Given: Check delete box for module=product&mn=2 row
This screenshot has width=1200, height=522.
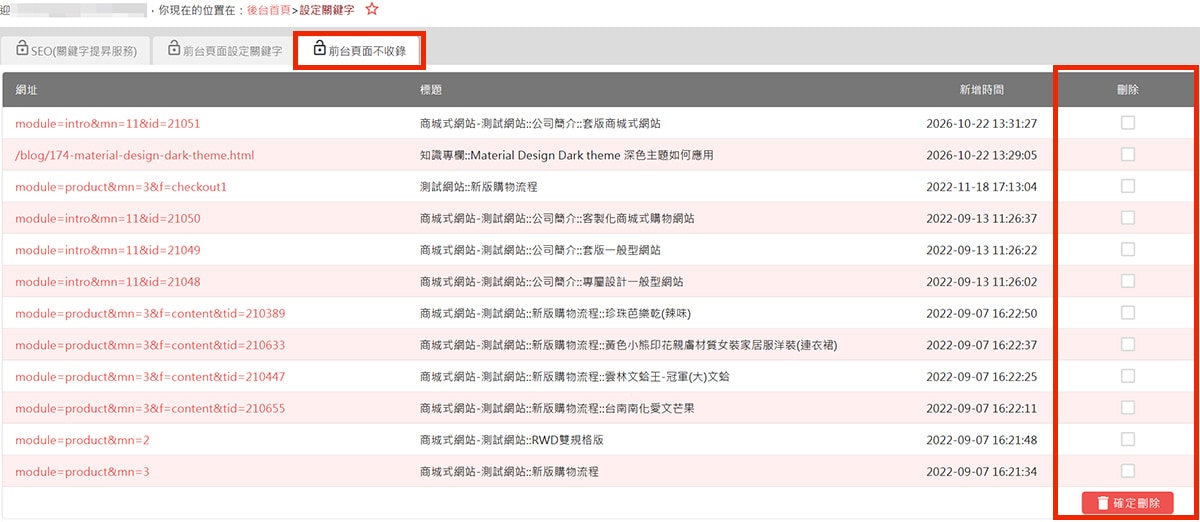Looking at the screenshot, I should click(1128, 440).
